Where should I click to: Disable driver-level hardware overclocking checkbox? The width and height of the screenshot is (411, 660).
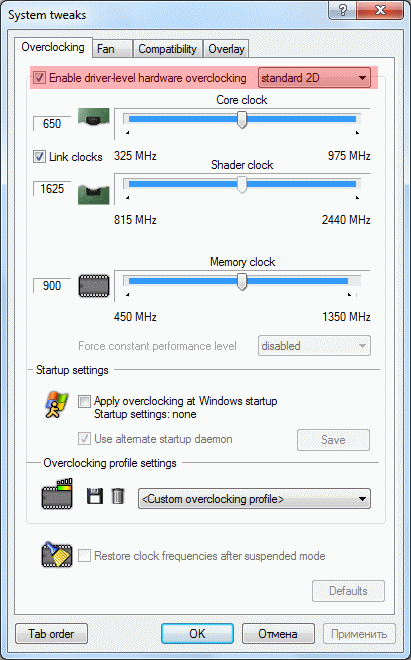click(x=40, y=78)
